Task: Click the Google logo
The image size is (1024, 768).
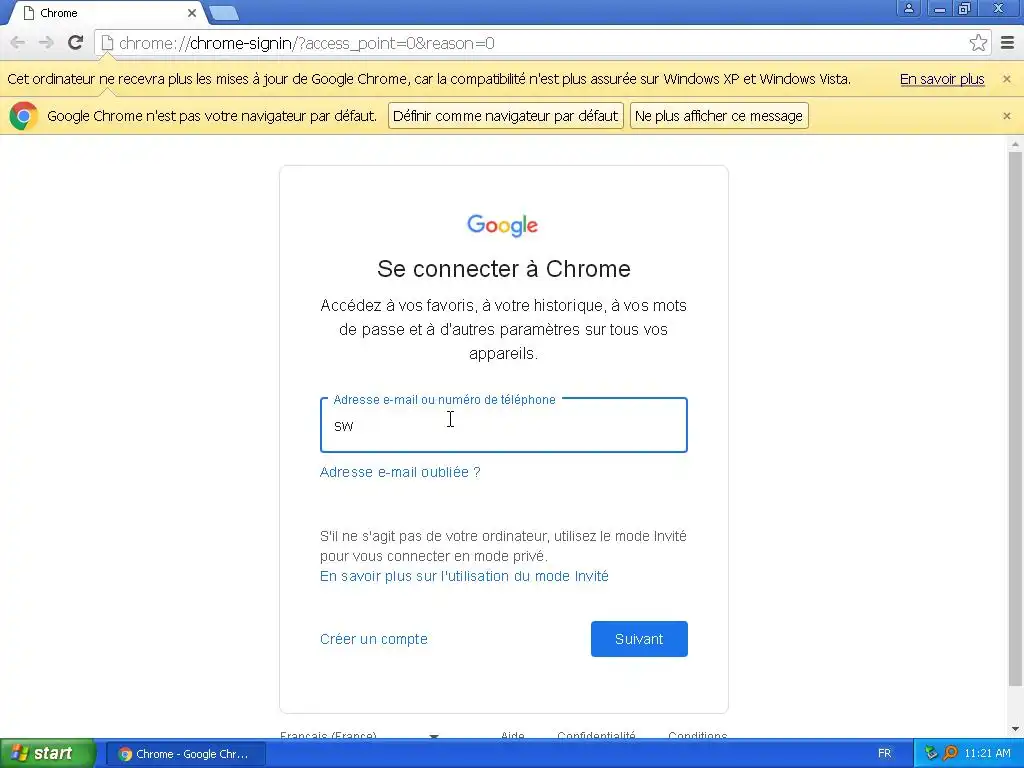Action: 503,225
